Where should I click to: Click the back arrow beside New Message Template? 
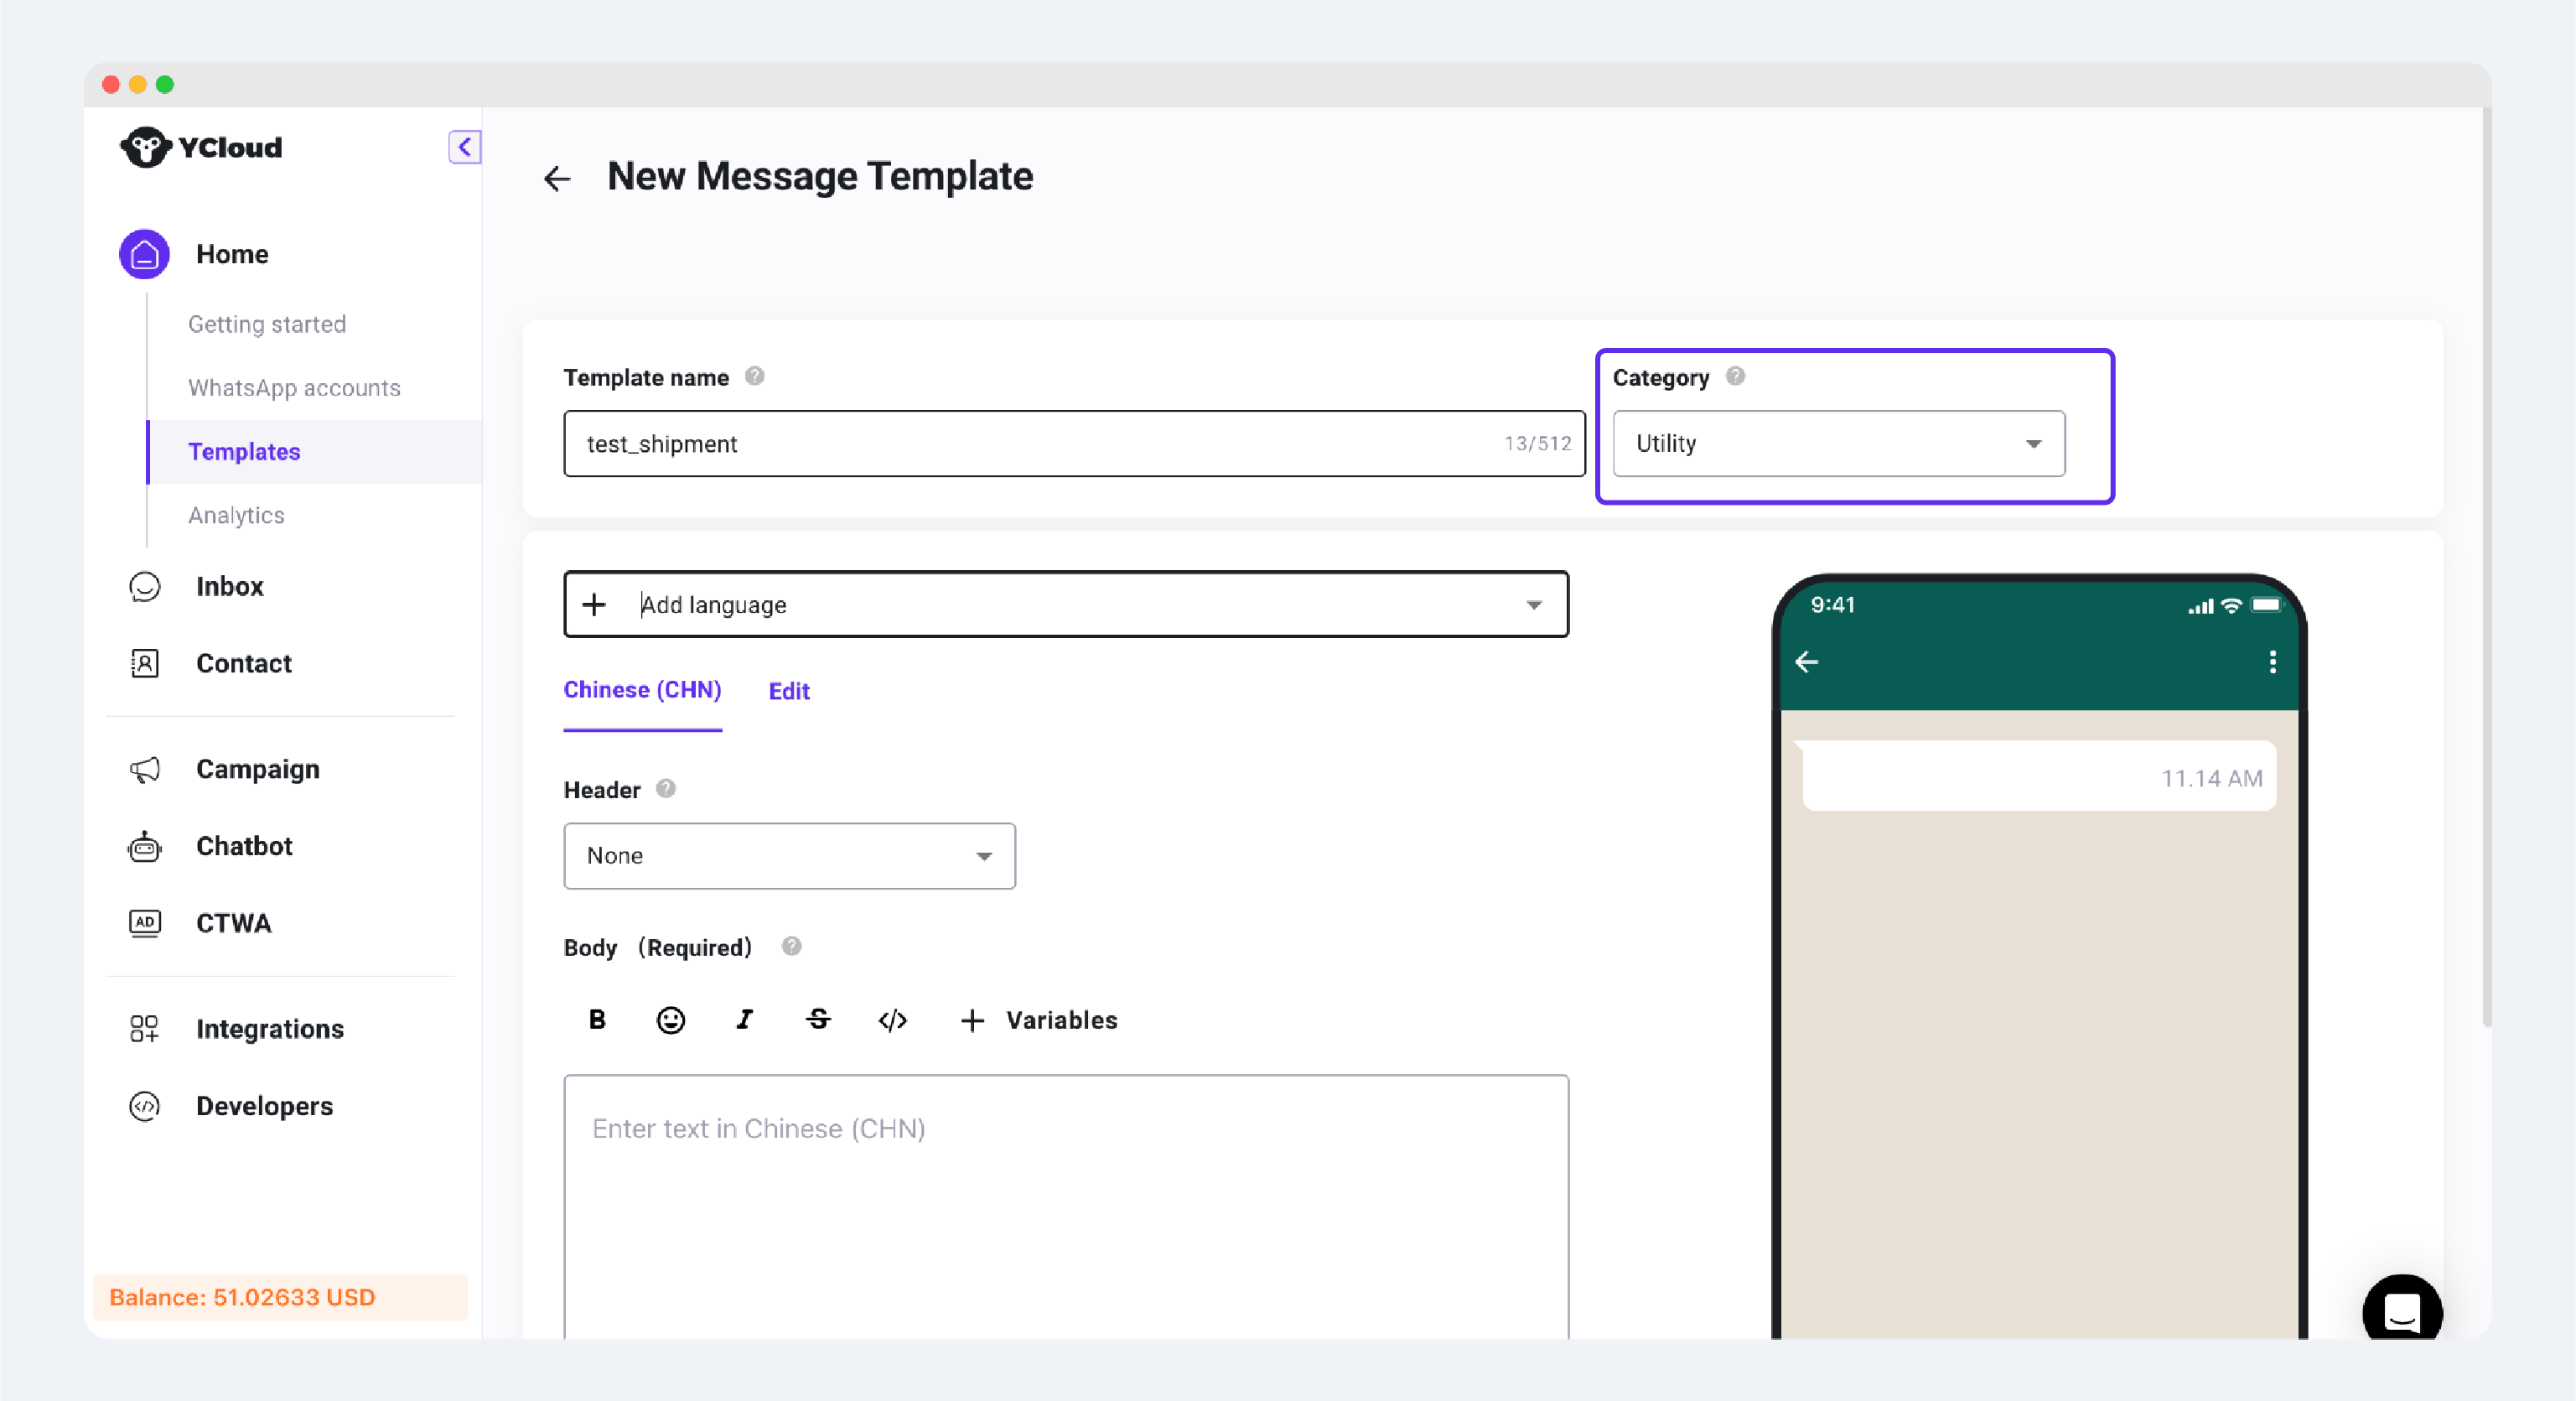pos(557,178)
